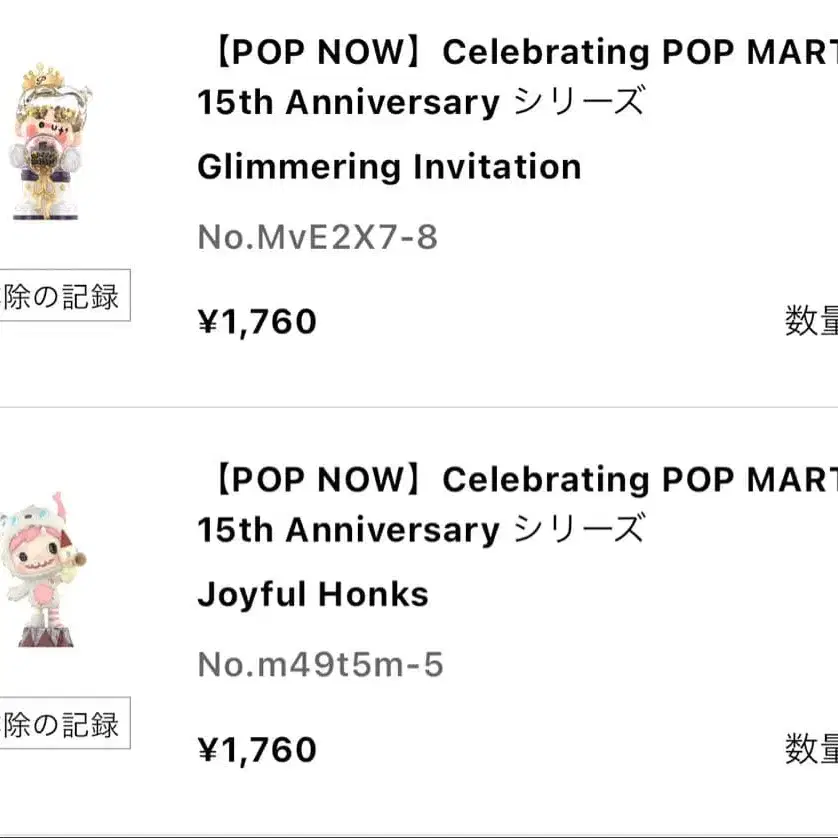Click "15th Anniversary" text above Glimmering Invitation
838x838 pixels.
[x=348, y=102]
